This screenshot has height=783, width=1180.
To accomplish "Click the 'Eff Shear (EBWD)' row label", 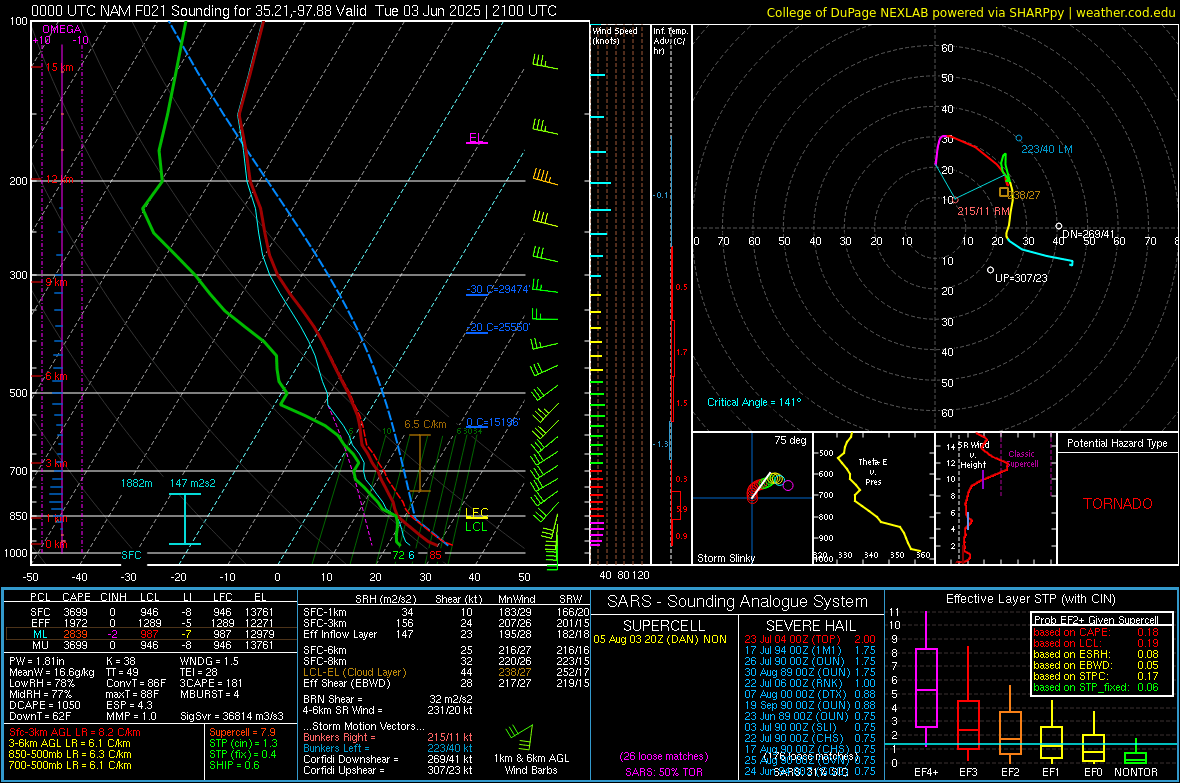I will (346, 684).
